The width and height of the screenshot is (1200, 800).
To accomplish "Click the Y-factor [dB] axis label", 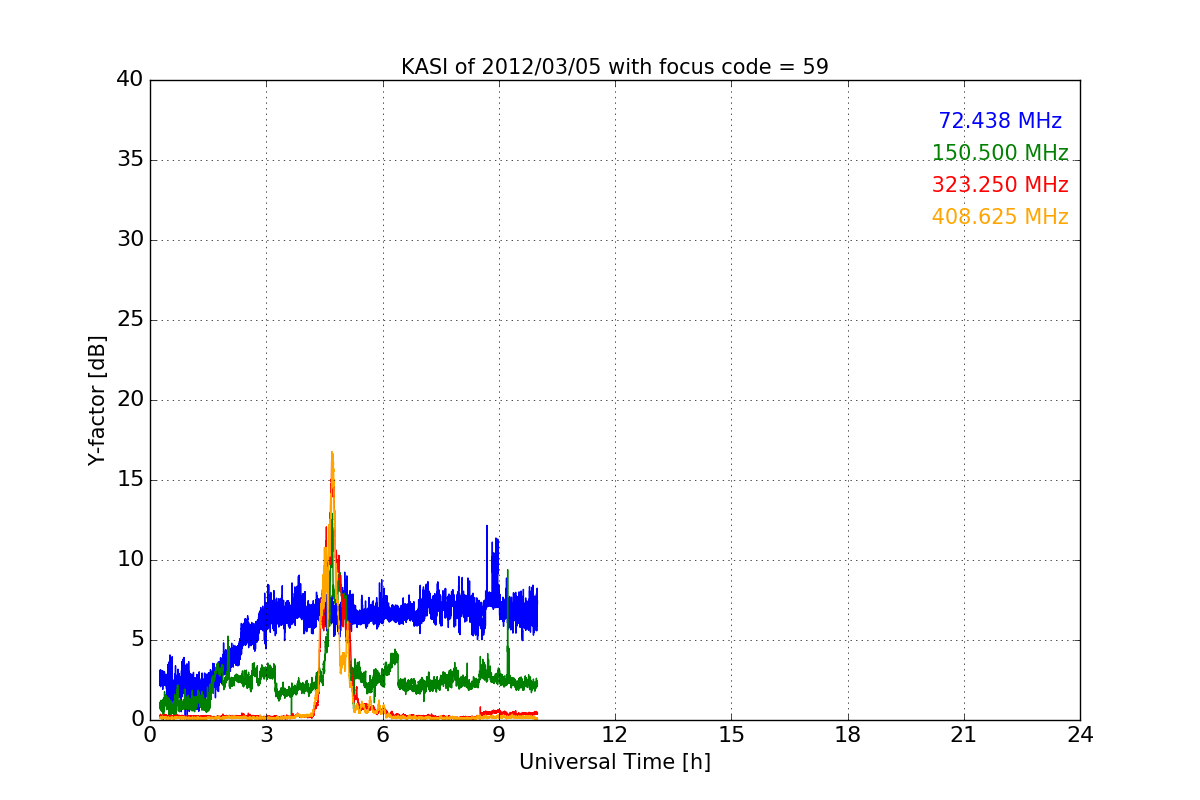I will 97,400.
